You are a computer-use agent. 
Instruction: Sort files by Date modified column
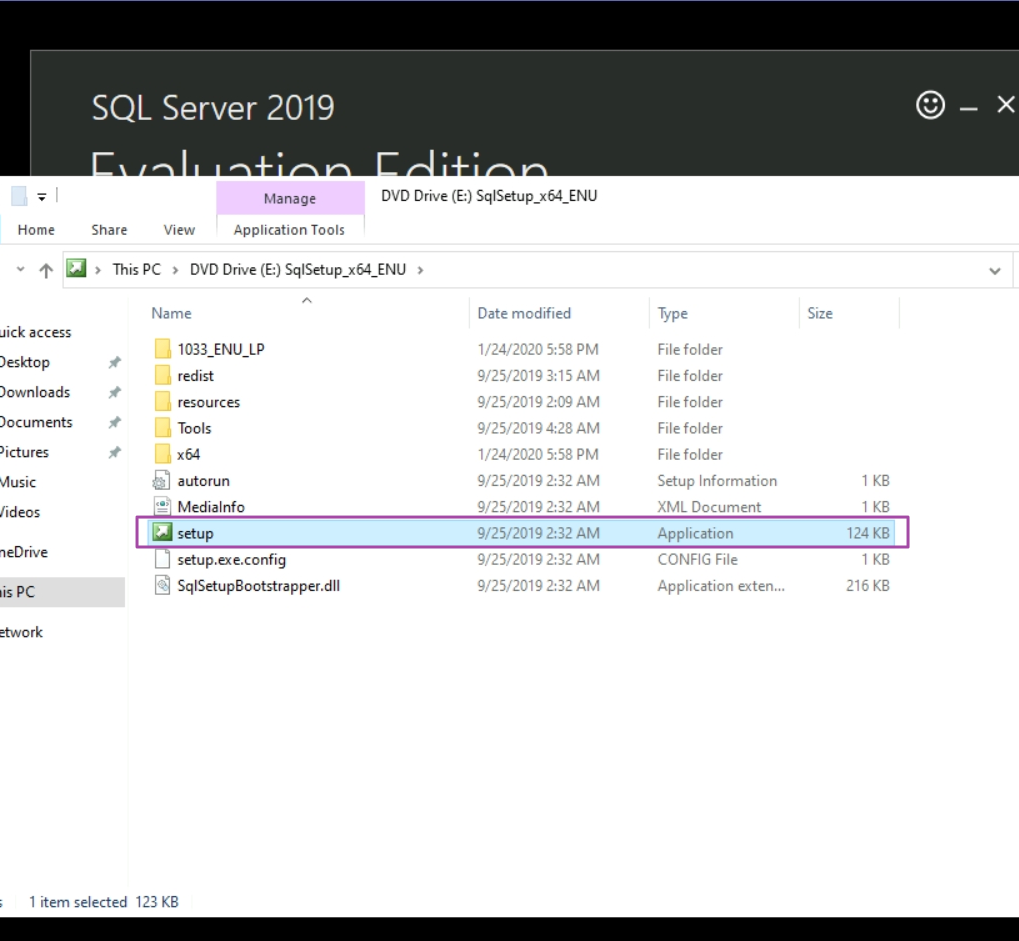click(524, 313)
